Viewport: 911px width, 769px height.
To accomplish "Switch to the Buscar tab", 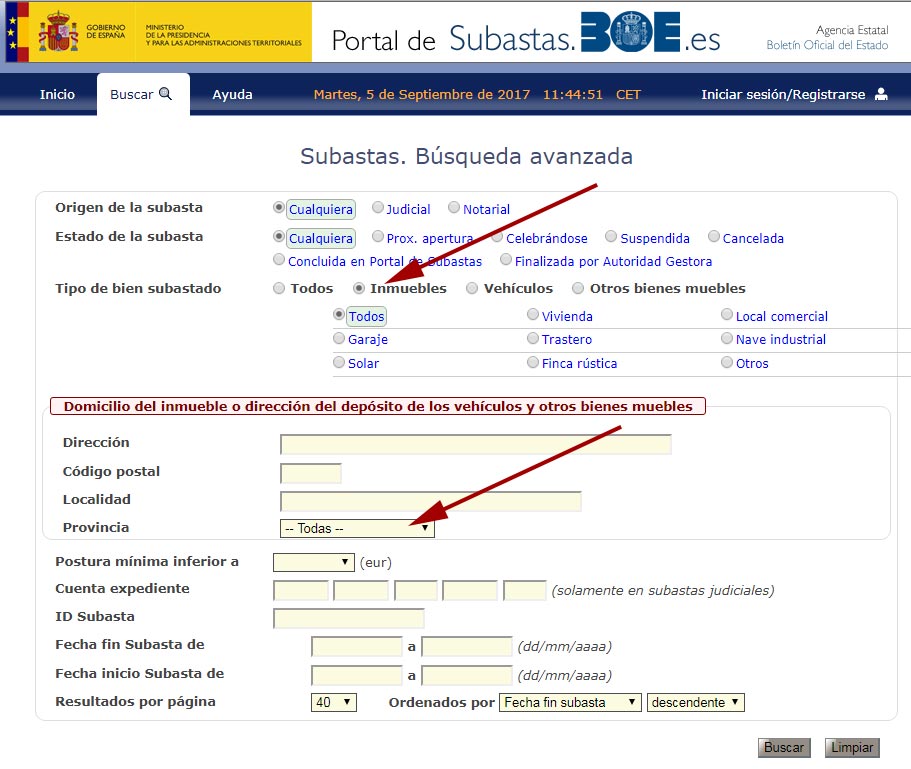I will [143, 94].
